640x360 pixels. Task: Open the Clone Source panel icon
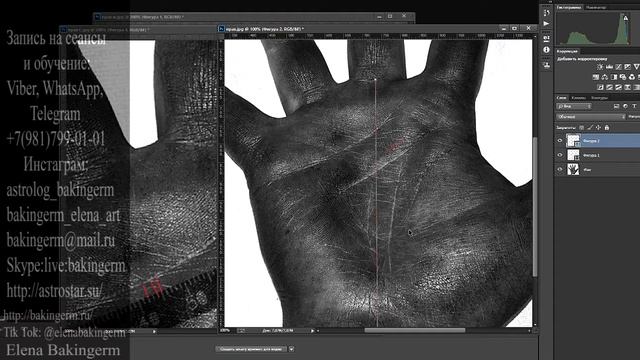547,64
